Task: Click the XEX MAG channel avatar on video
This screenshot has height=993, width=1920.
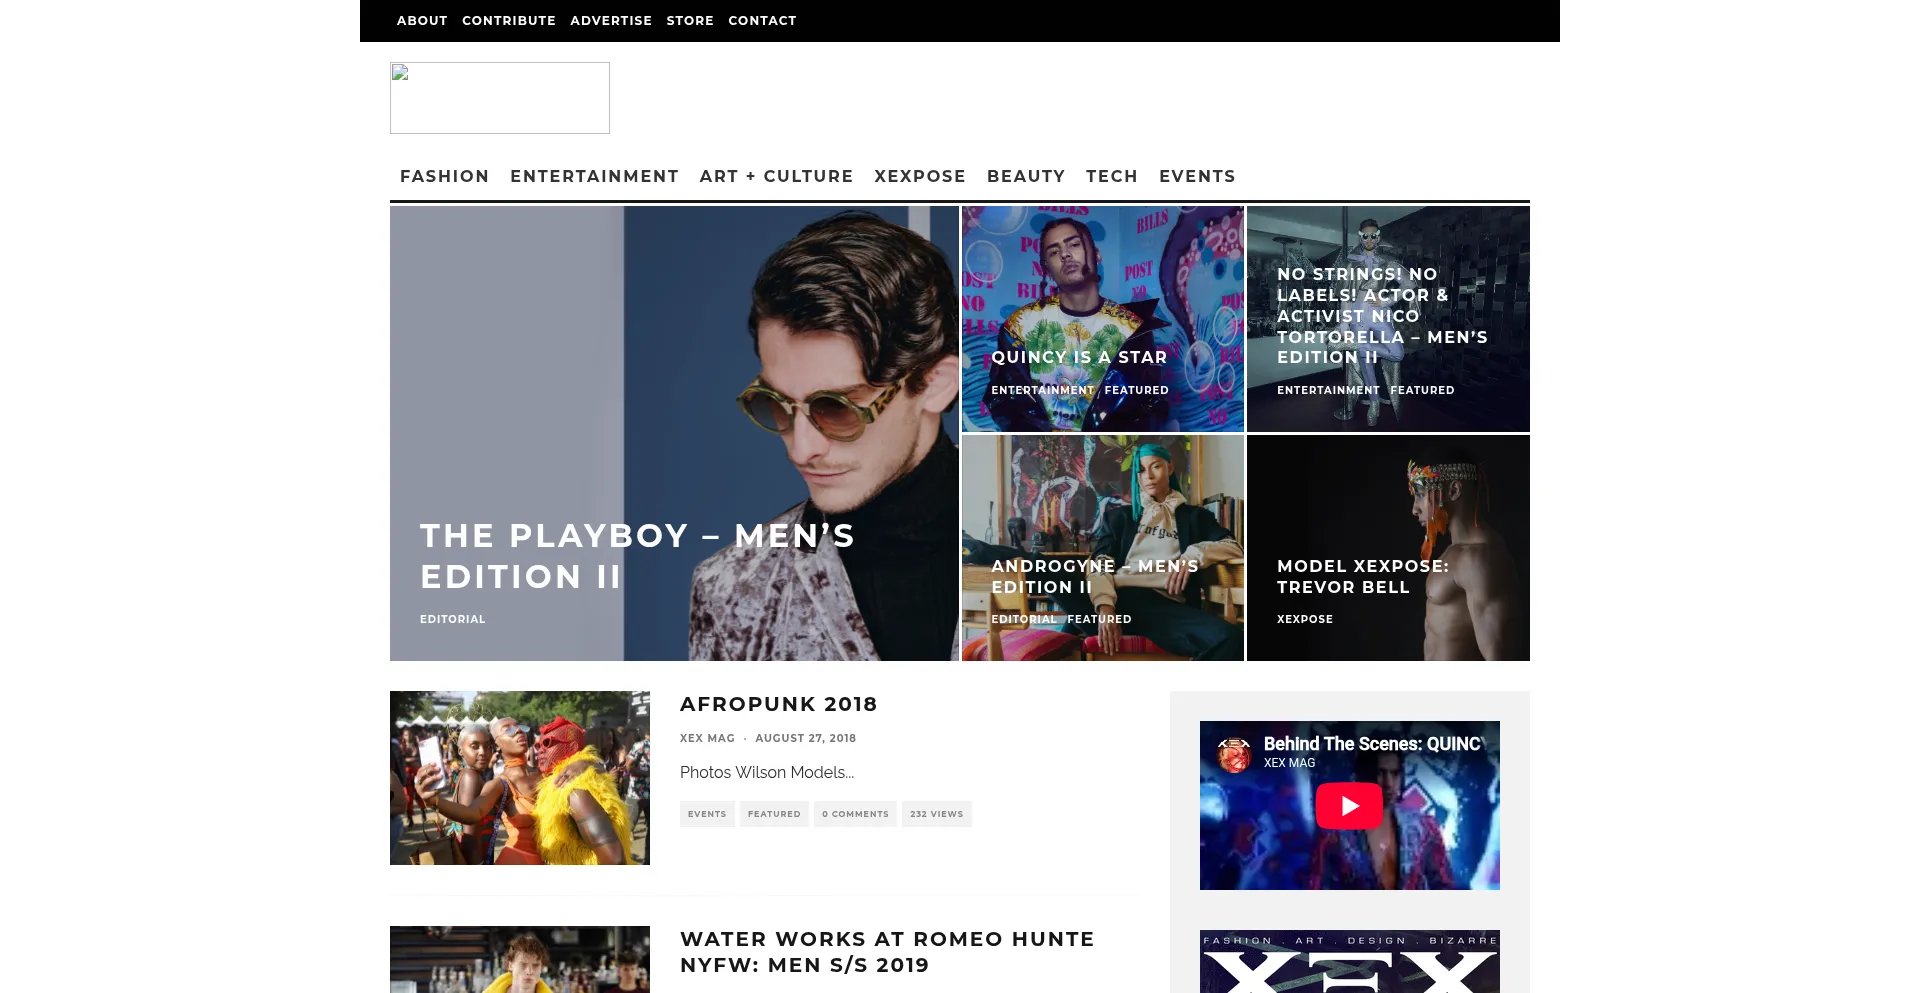Action: (1234, 753)
